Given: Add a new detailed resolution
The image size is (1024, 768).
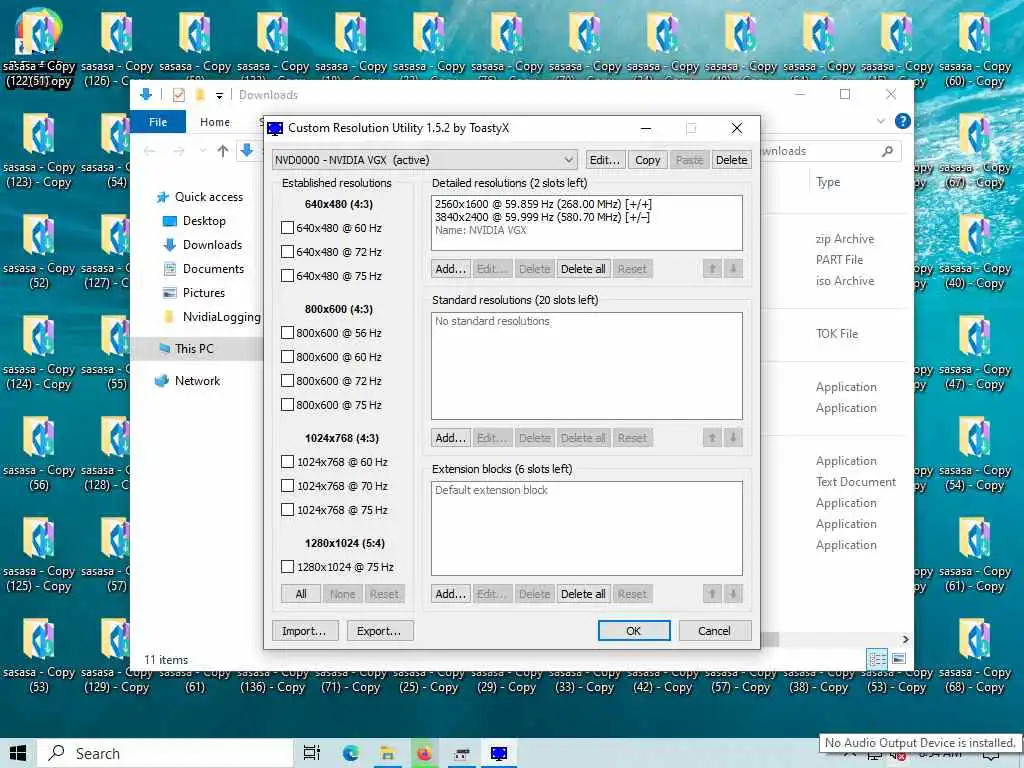Looking at the screenshot, I should (451, 269).
